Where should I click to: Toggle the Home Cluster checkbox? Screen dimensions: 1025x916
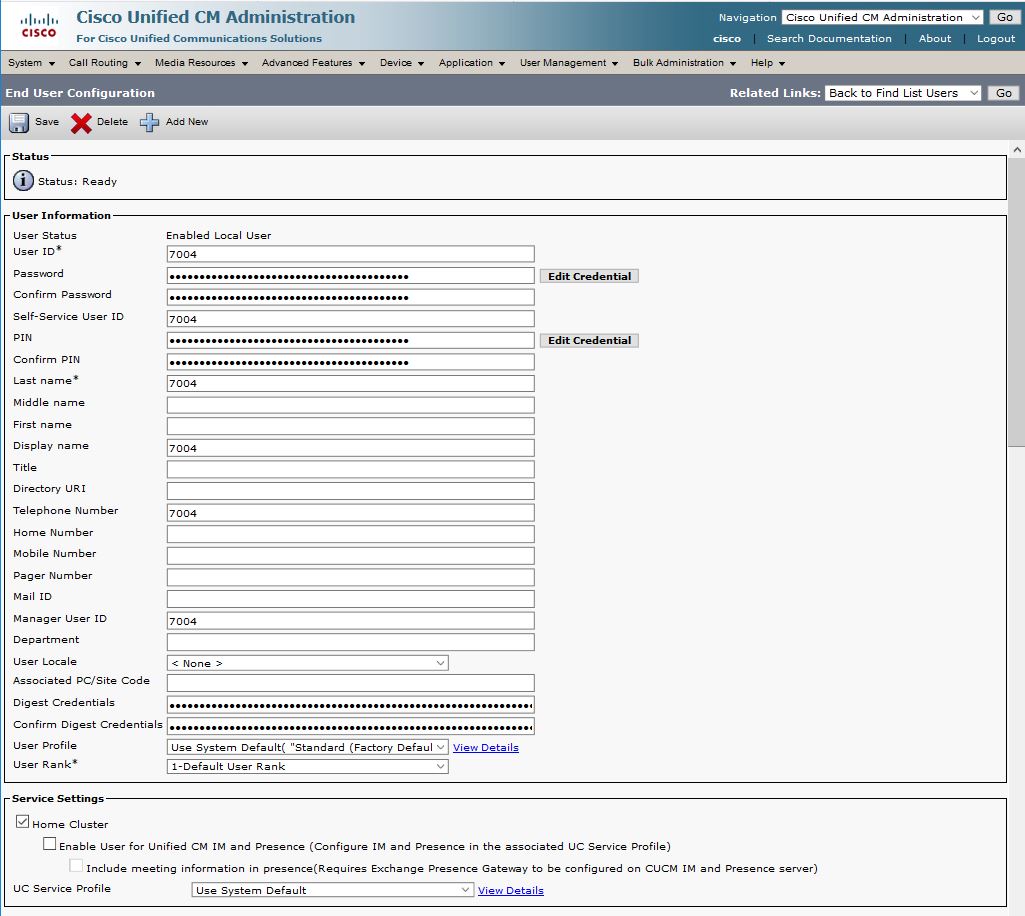22,823
